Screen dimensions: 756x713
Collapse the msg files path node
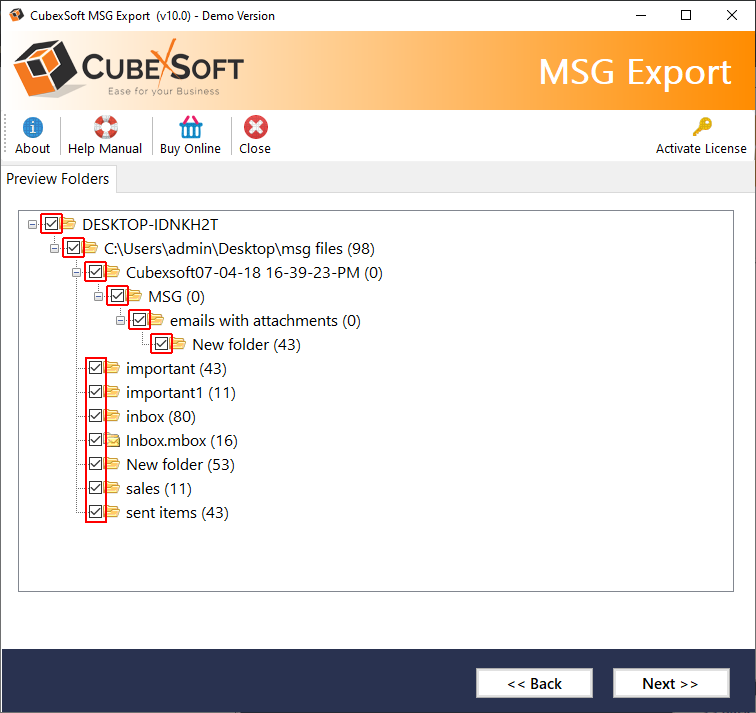click(x=56, y=248)
